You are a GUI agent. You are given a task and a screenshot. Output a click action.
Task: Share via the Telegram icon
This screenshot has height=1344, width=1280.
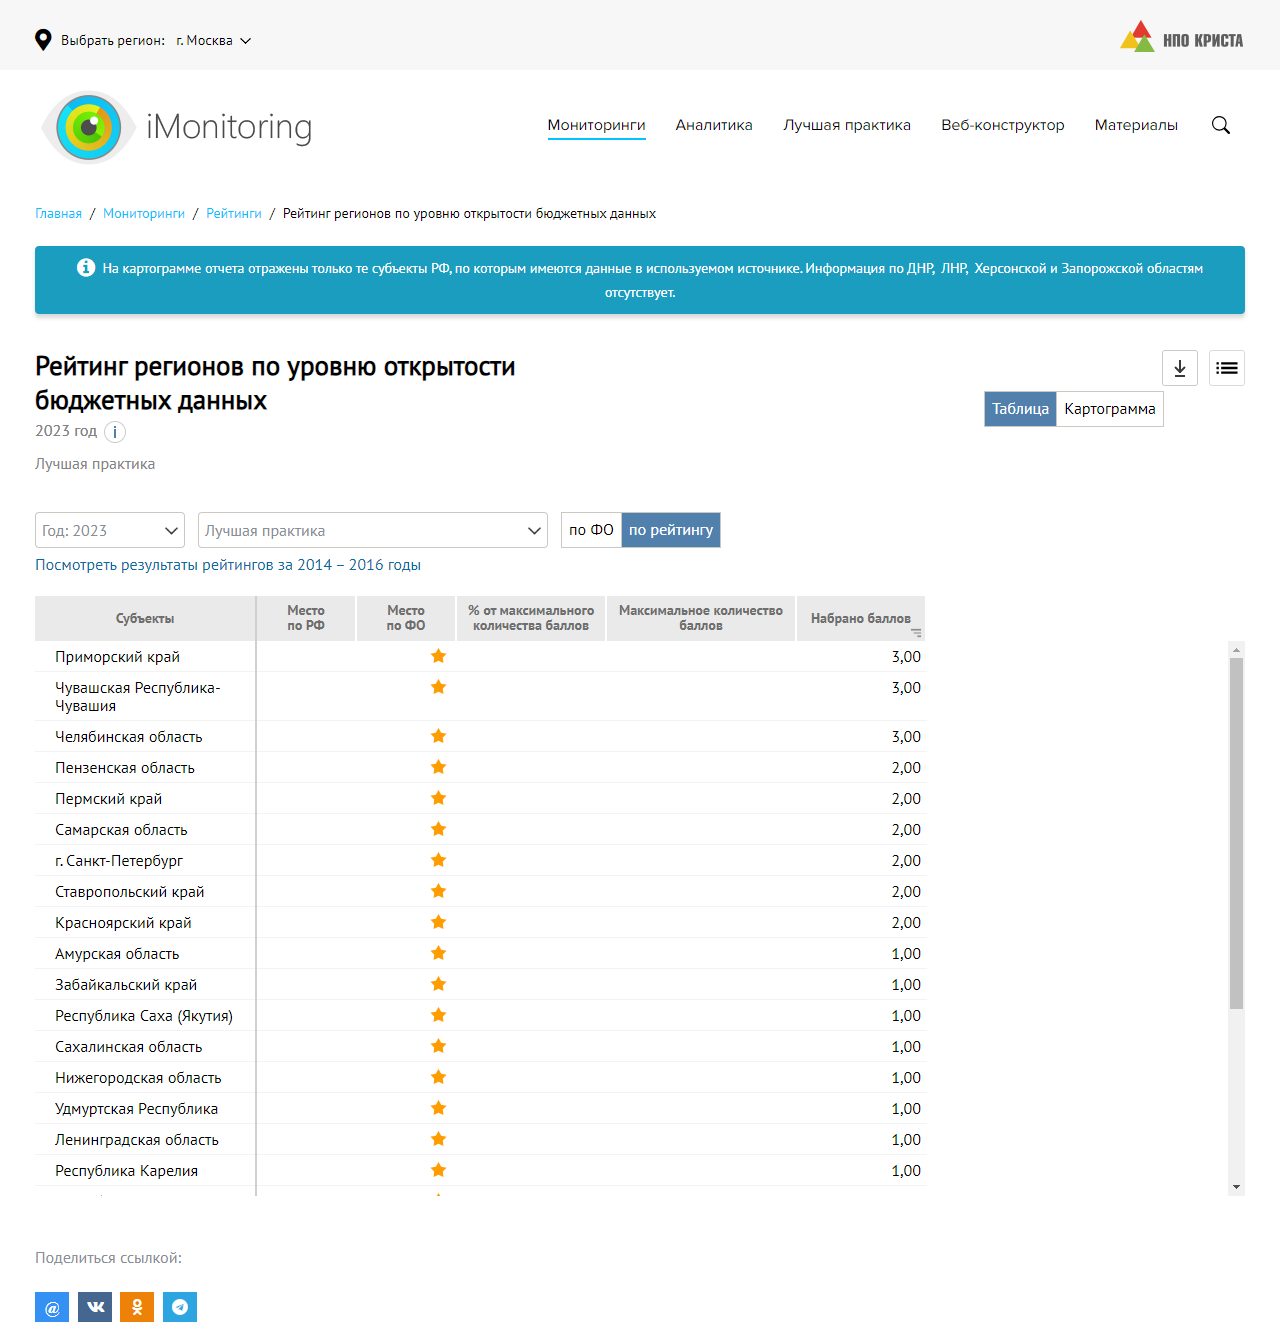click(180, 1307)
